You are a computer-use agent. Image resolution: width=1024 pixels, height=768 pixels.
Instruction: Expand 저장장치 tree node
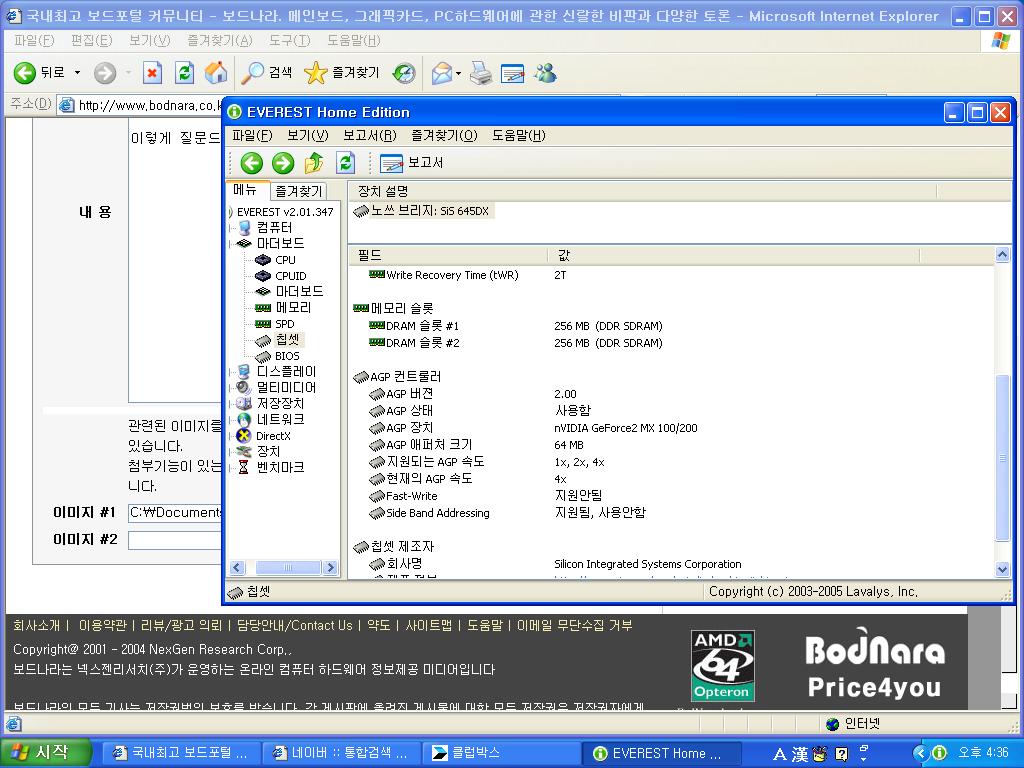pos(280,404)
